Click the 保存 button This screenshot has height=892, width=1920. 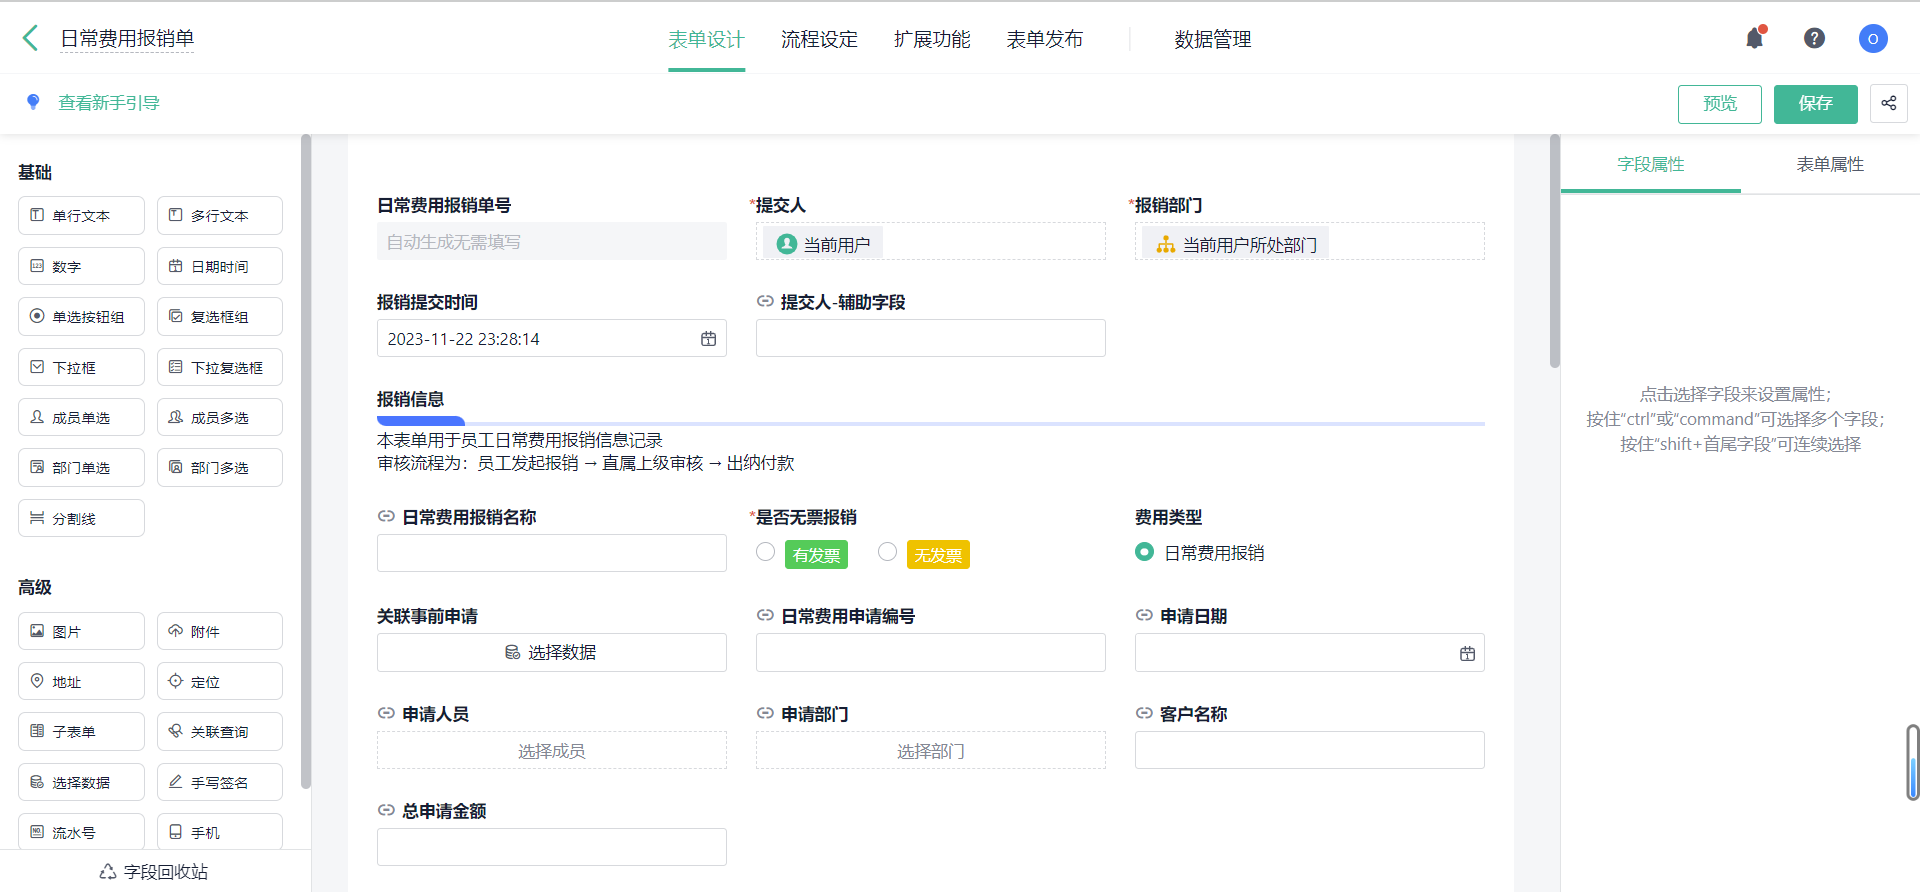pos(1815,104)
